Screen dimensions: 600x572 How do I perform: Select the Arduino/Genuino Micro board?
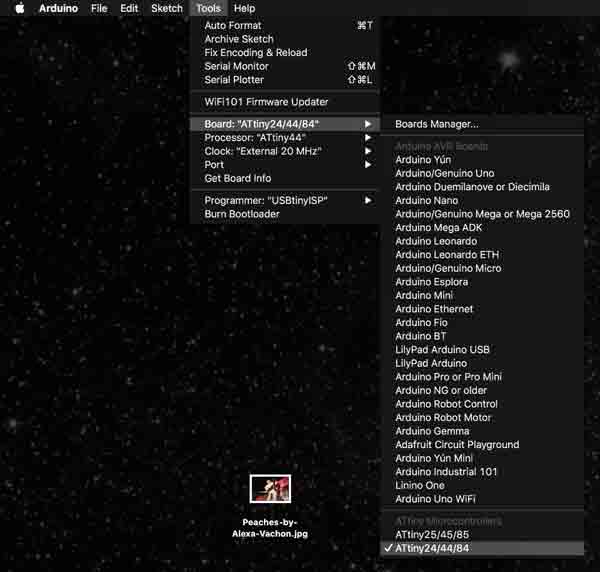[483, 268]
